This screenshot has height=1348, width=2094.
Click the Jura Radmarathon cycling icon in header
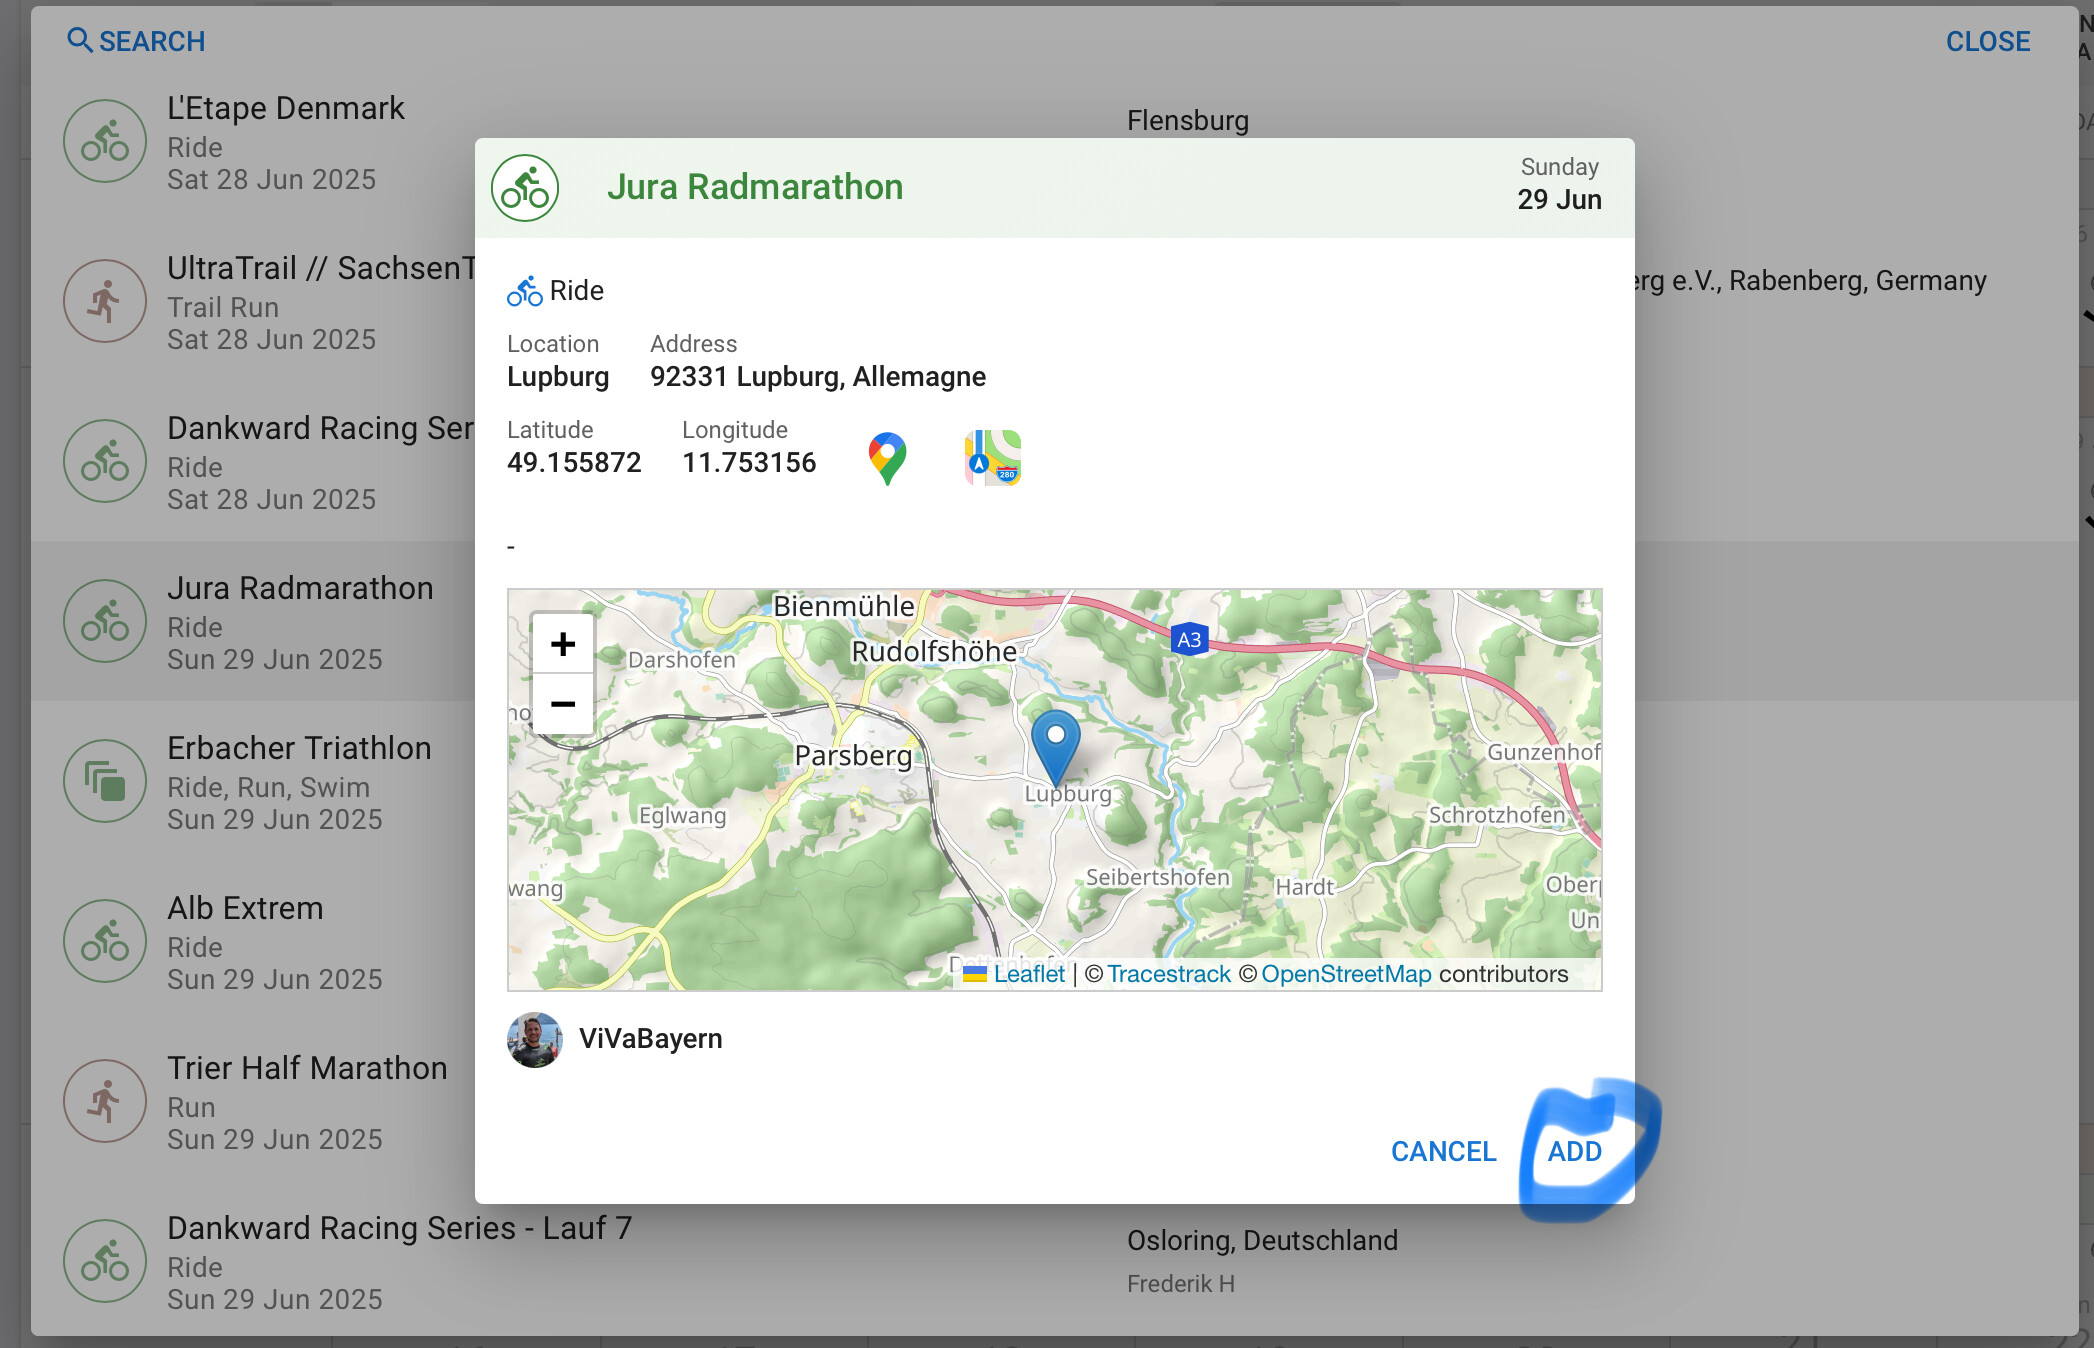point(525,188)
